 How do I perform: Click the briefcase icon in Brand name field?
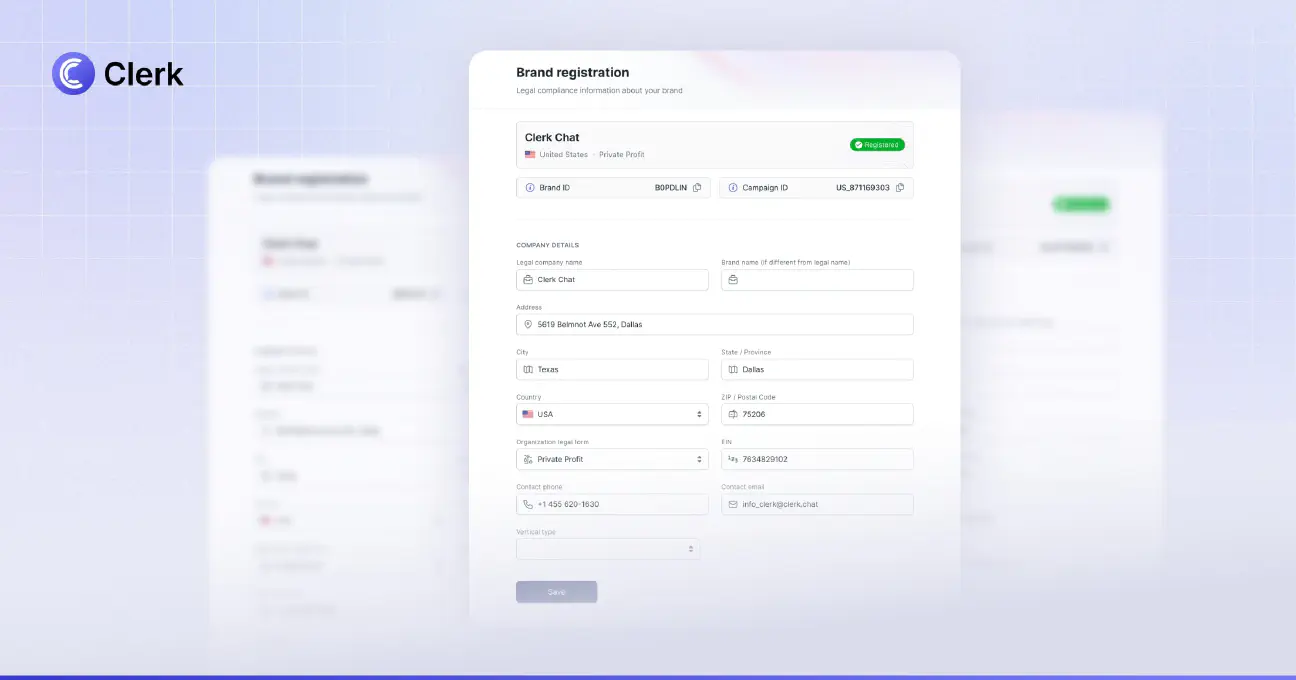[733, 280]
